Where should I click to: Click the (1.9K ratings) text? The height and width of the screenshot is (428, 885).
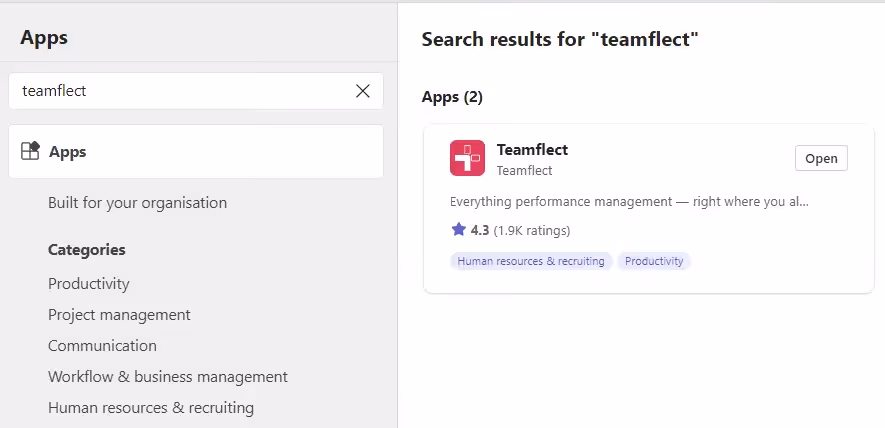(x=532, y=230)
